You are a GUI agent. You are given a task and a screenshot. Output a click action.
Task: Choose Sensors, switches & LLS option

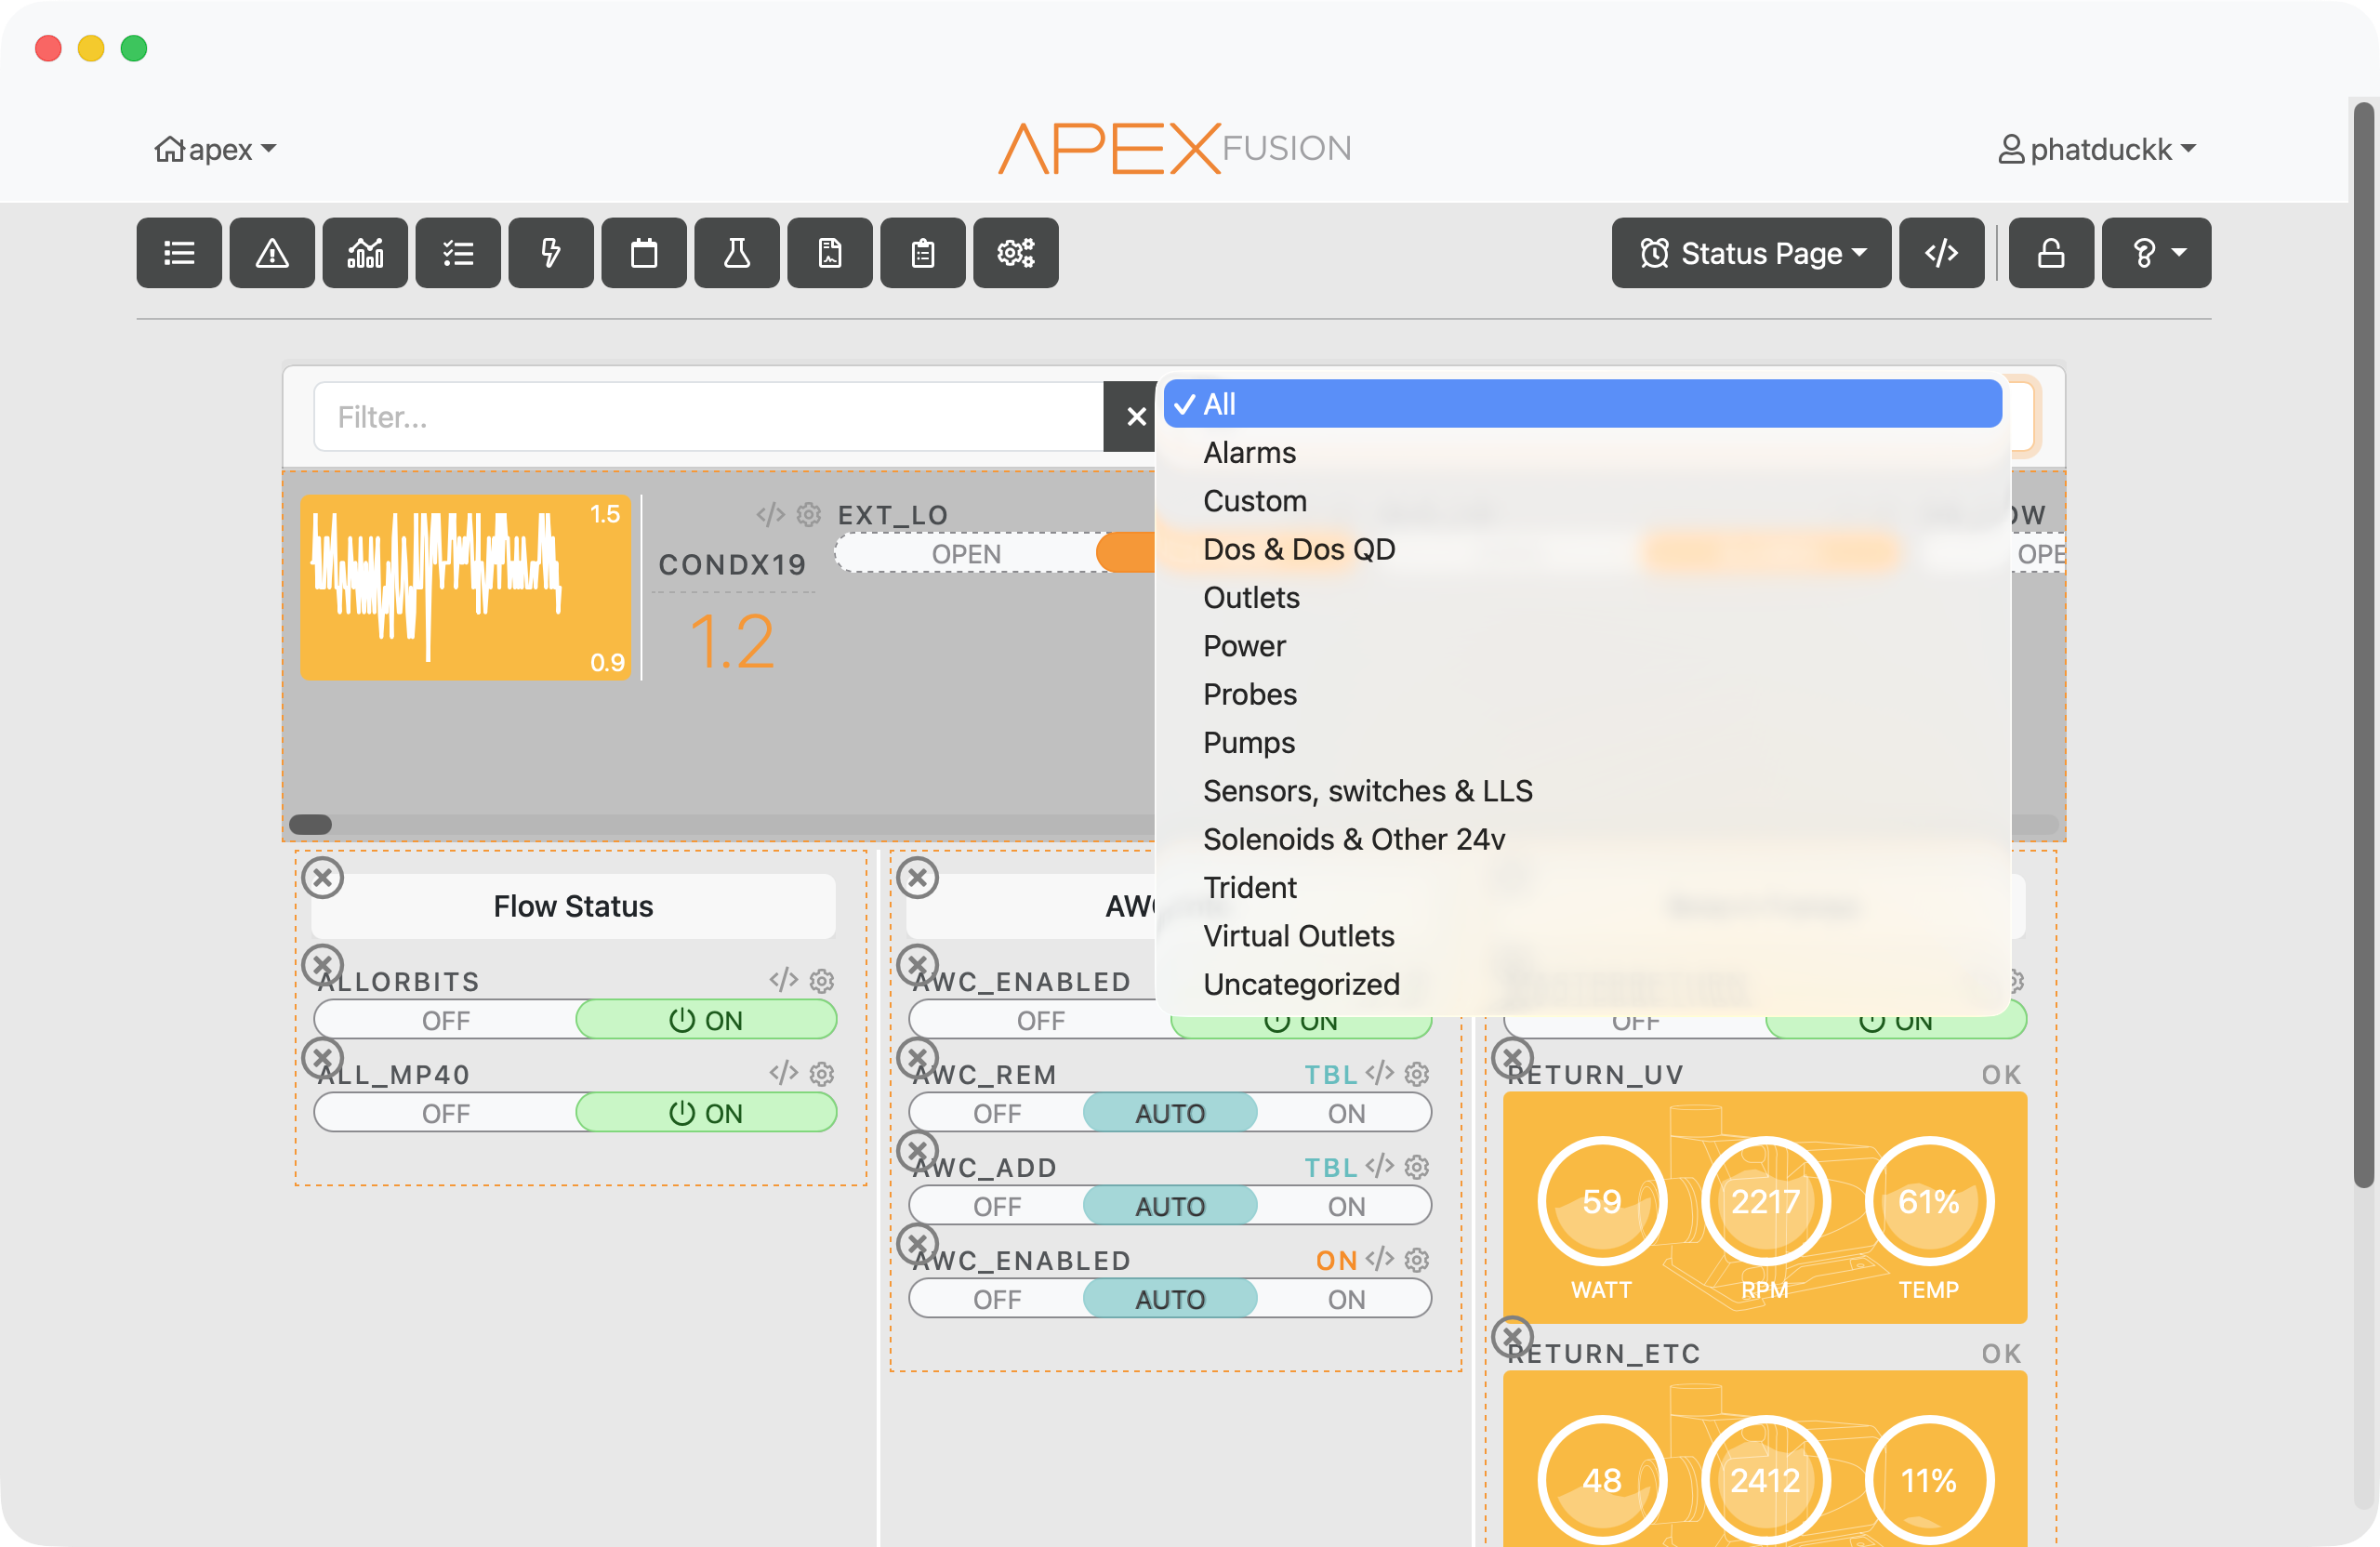[1583, 791]
